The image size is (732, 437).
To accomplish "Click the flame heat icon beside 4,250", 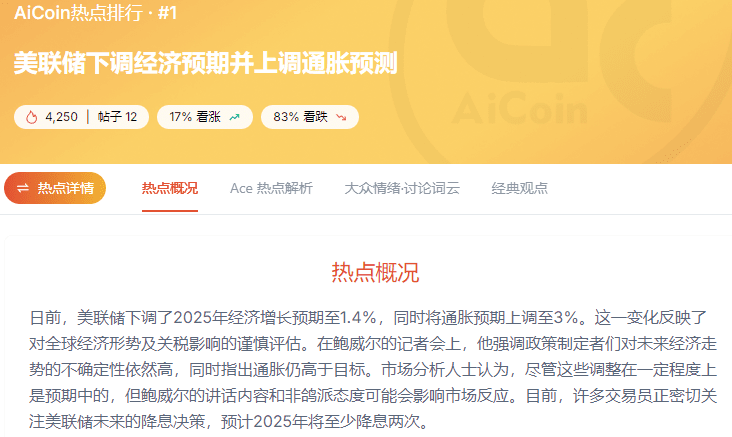I will point(31,117).
